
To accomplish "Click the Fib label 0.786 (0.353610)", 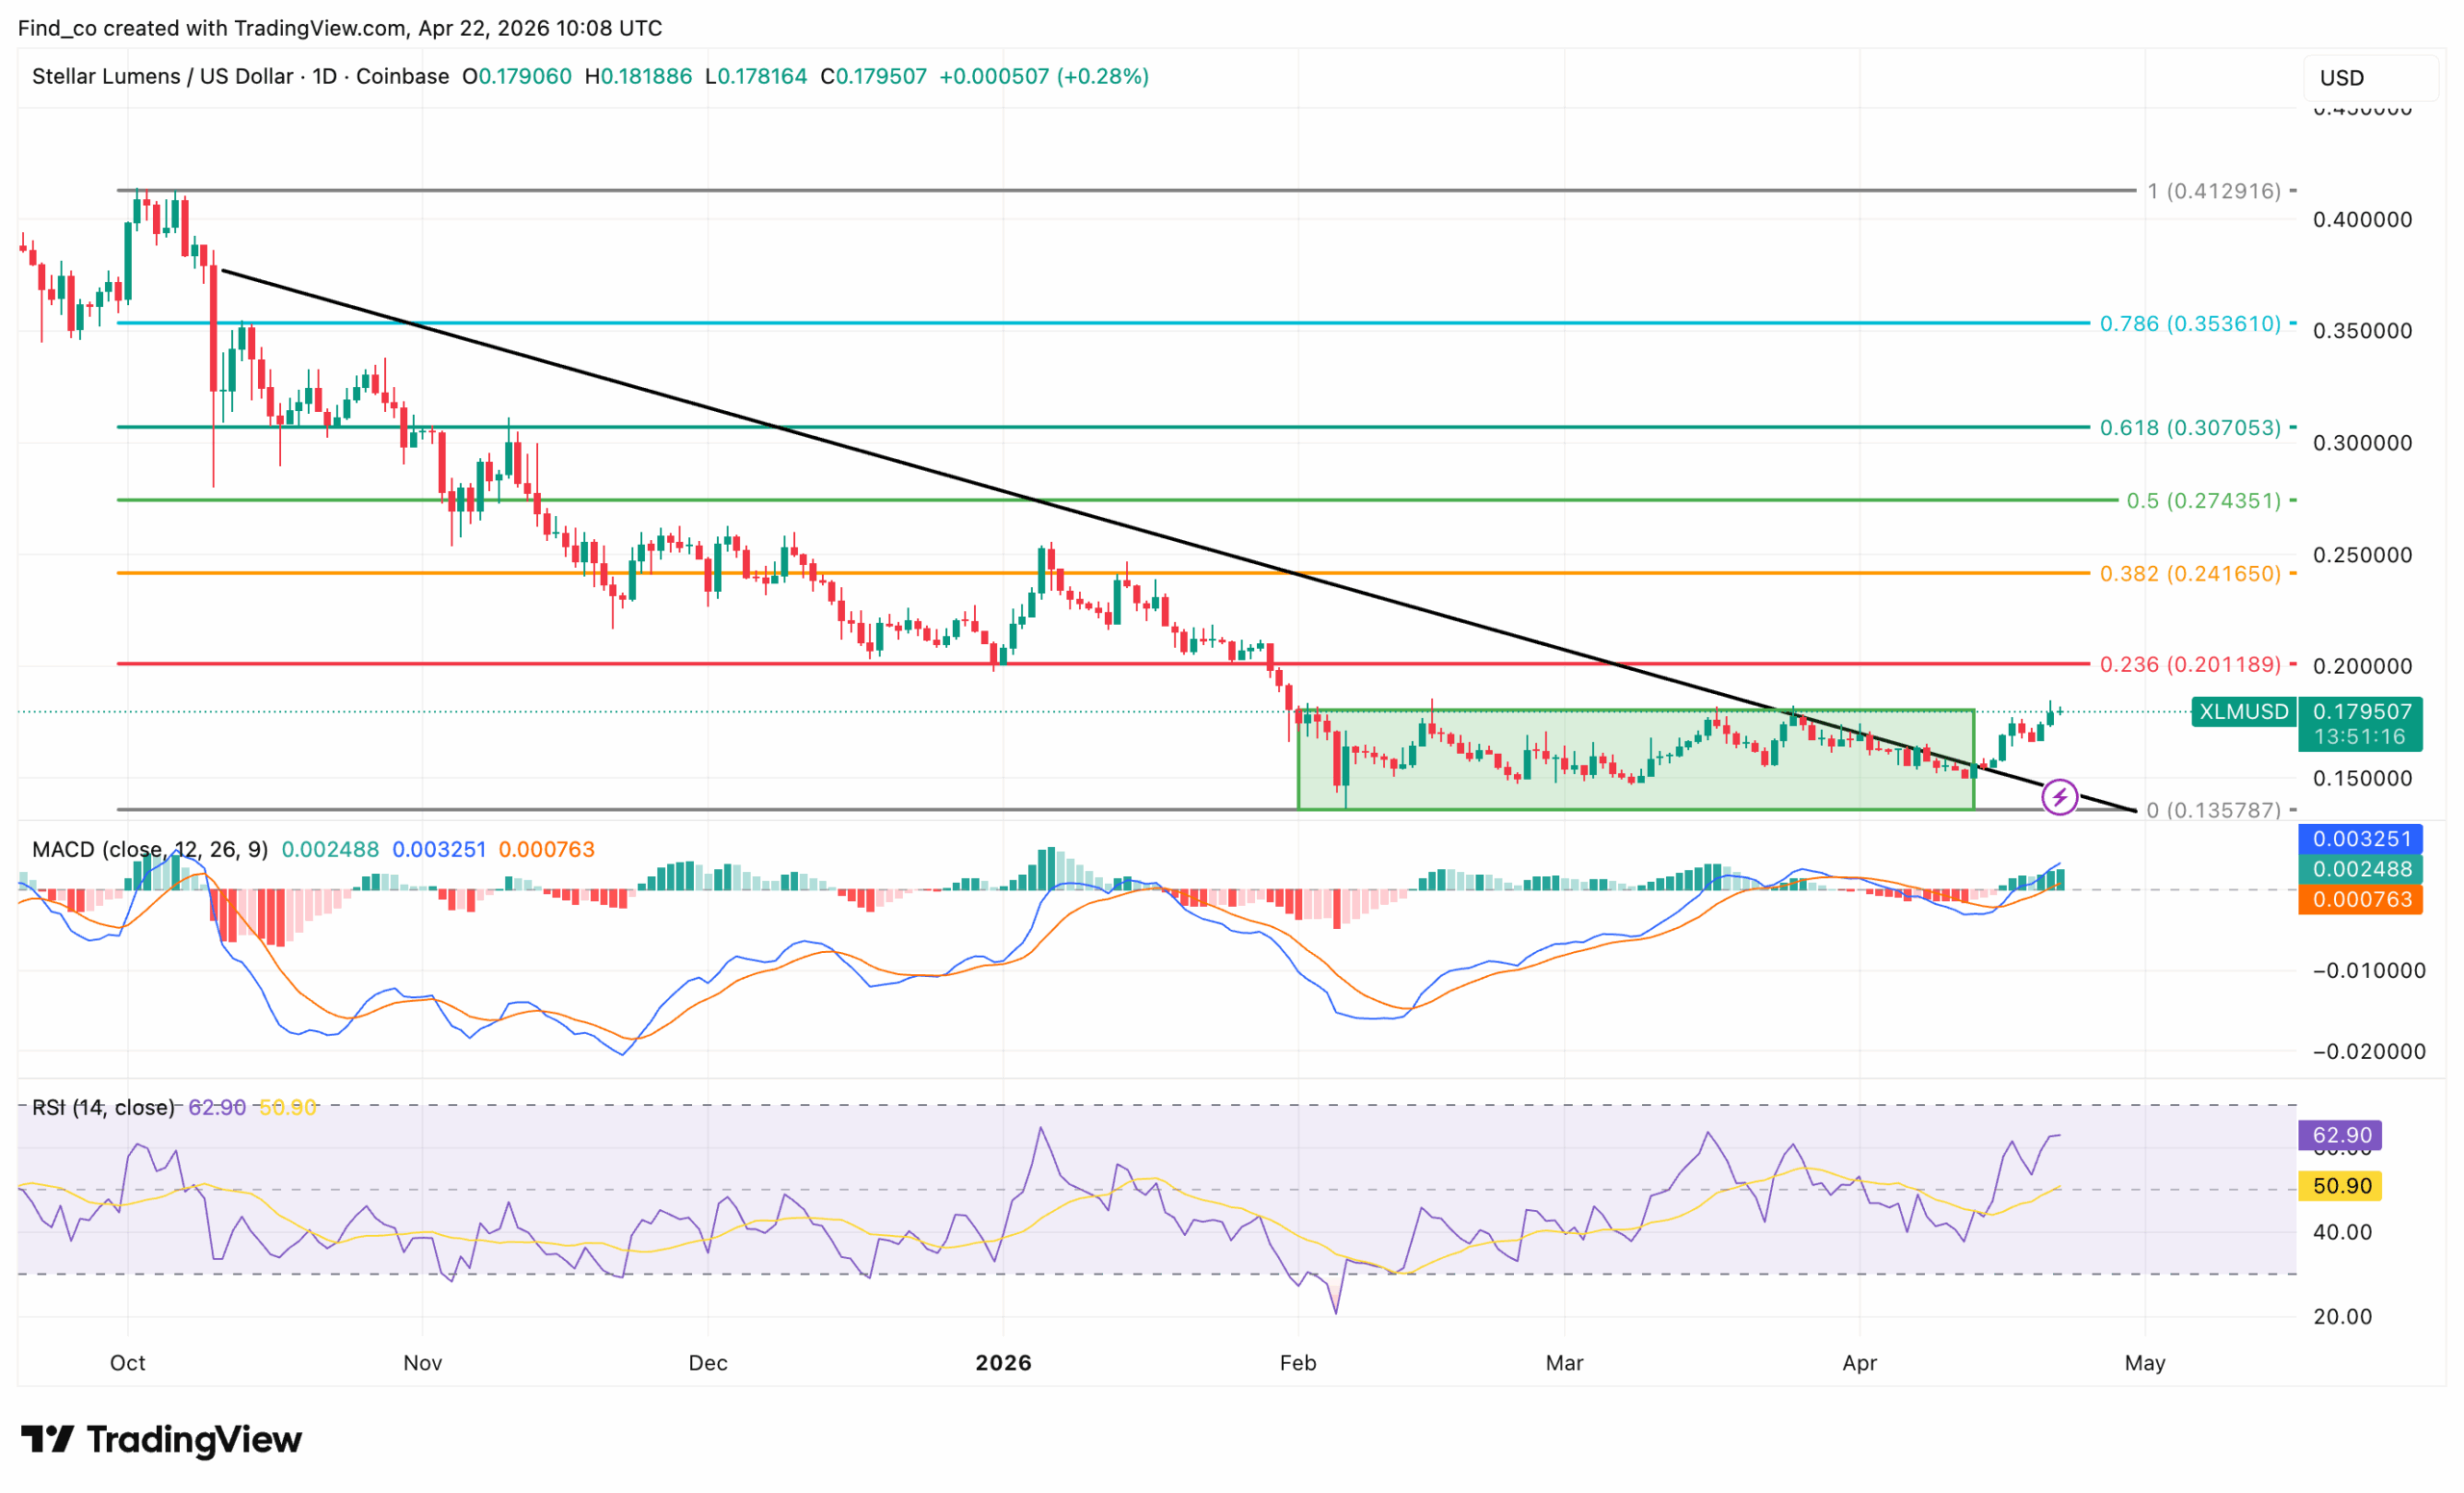I will [2190, 323].
